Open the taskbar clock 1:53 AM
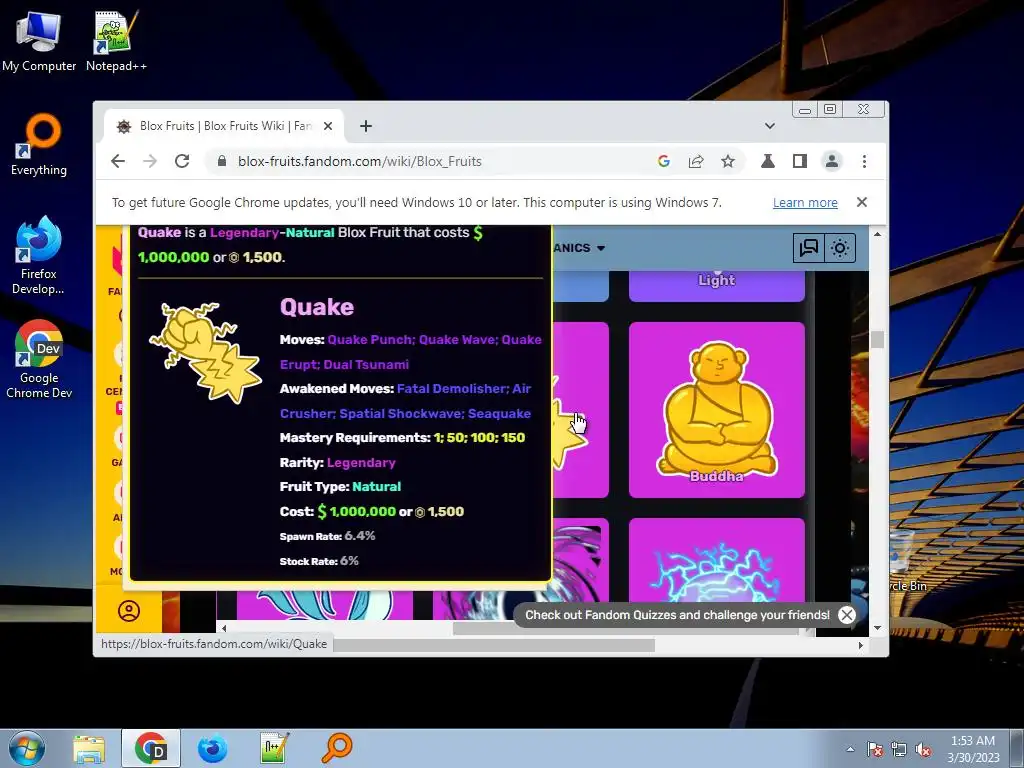The height and width of the screenshot is (768, 1024). tap(973, 749)
